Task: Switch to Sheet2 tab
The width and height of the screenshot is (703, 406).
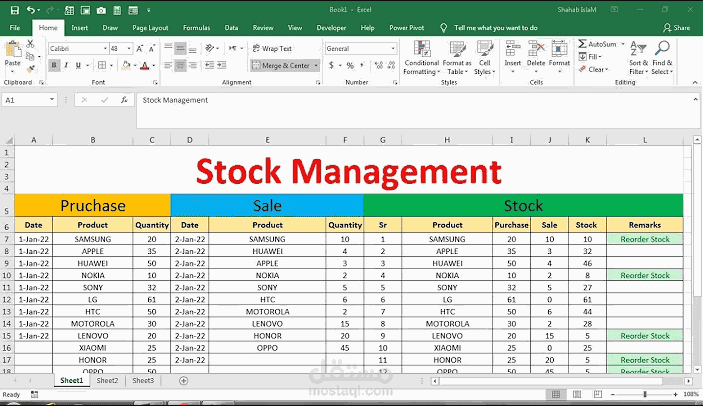Action: tap(107, 380)
